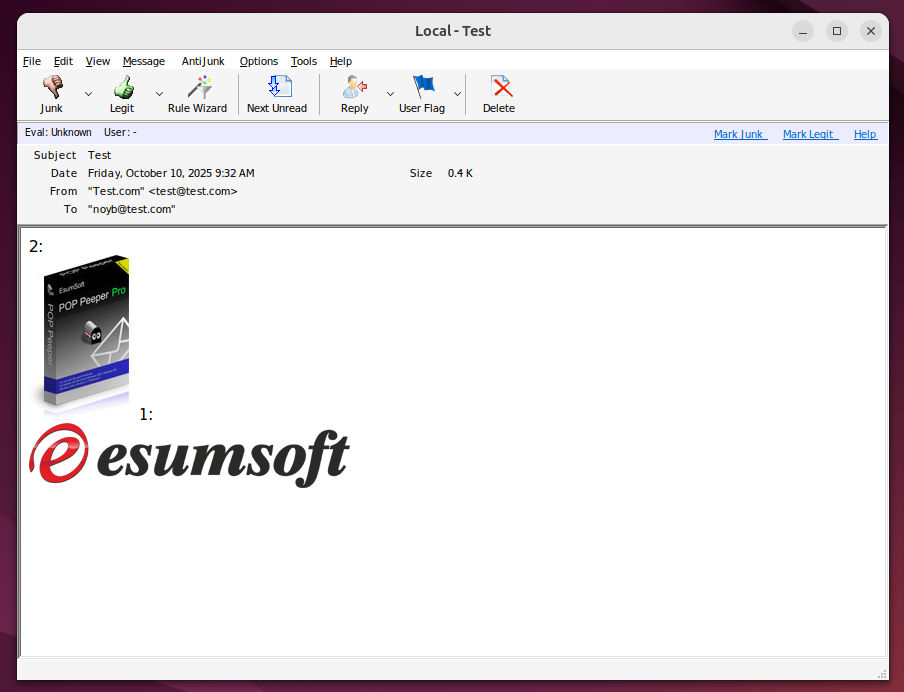Mark message Legit with thumbs-up icon
Screen dimensions: 904x692
tap(122, 94)
